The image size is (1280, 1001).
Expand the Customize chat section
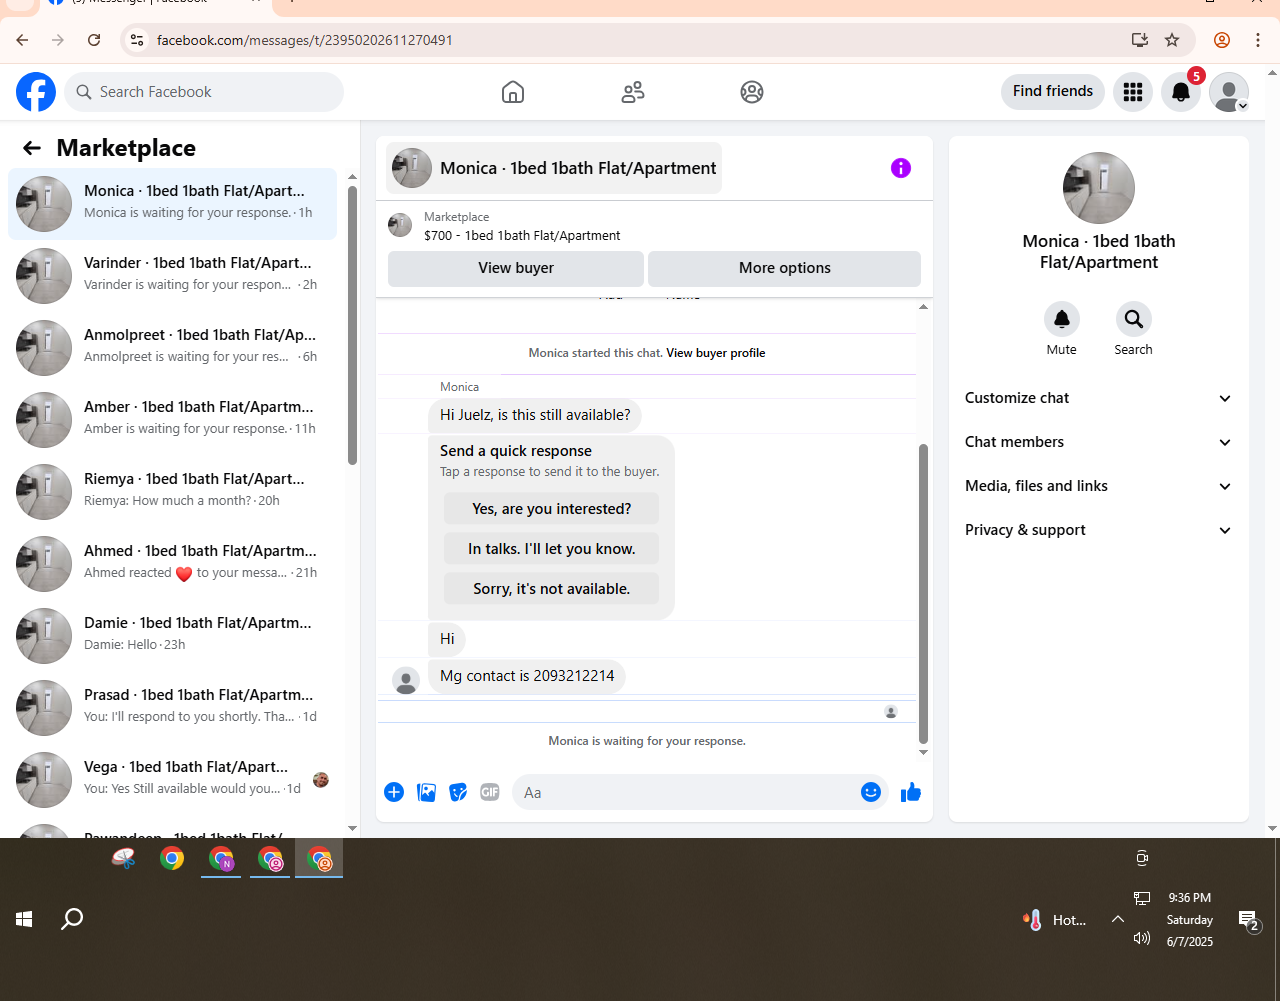1099,398
